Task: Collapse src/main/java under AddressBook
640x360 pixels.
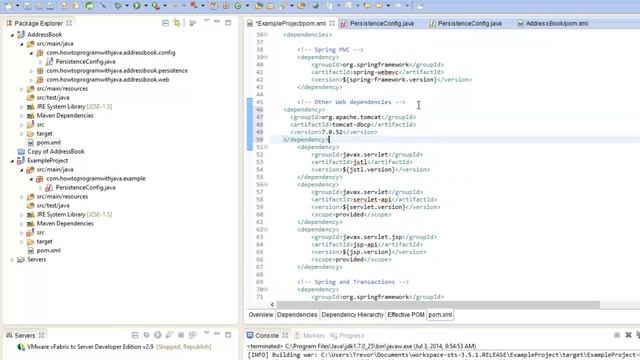Action: (22, 44)
